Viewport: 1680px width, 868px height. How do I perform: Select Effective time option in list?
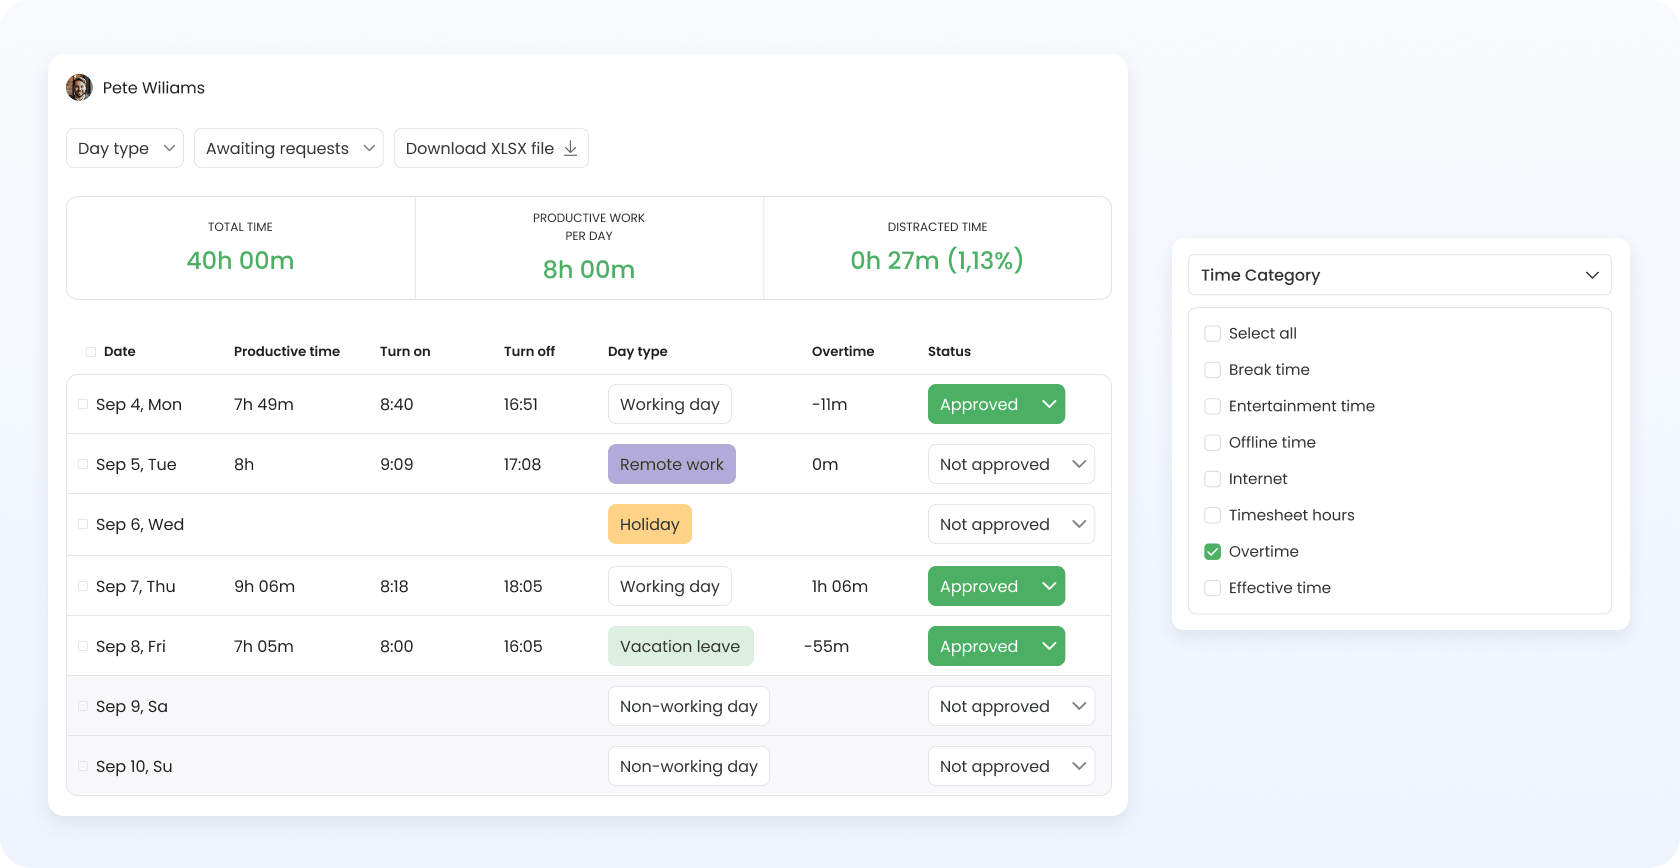point(1279,588)
